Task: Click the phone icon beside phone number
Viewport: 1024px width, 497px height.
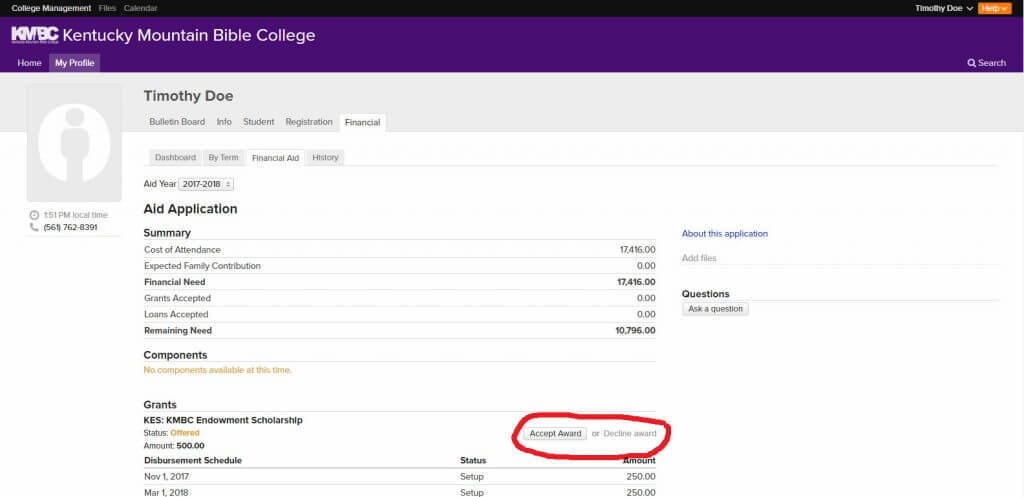Action: coord(34,227)
